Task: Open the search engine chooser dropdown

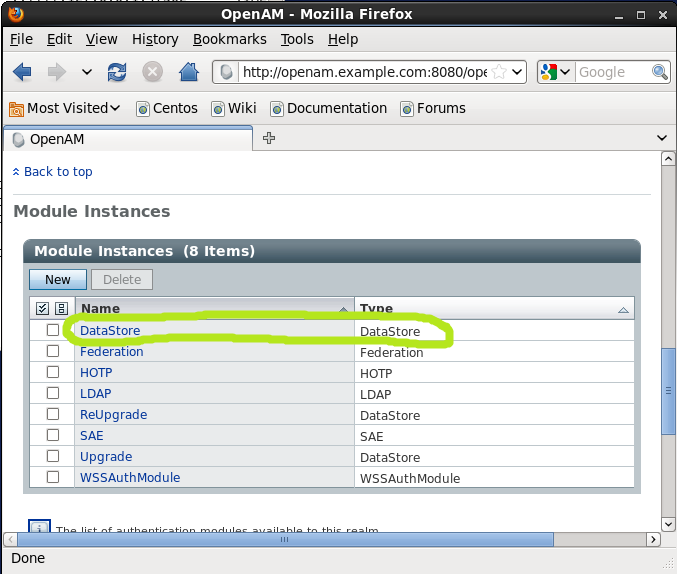Action: (x=565, y=72)
